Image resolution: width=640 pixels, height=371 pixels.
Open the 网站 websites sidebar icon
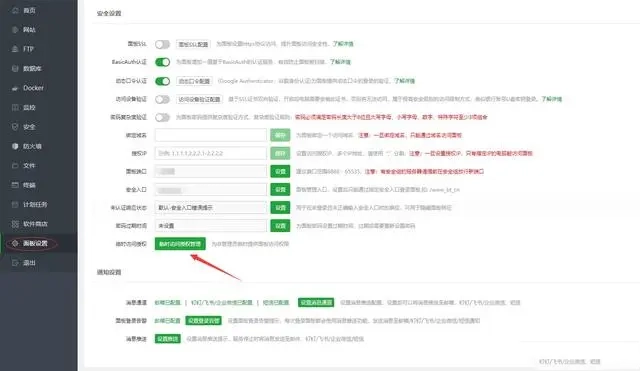(15, 30)
